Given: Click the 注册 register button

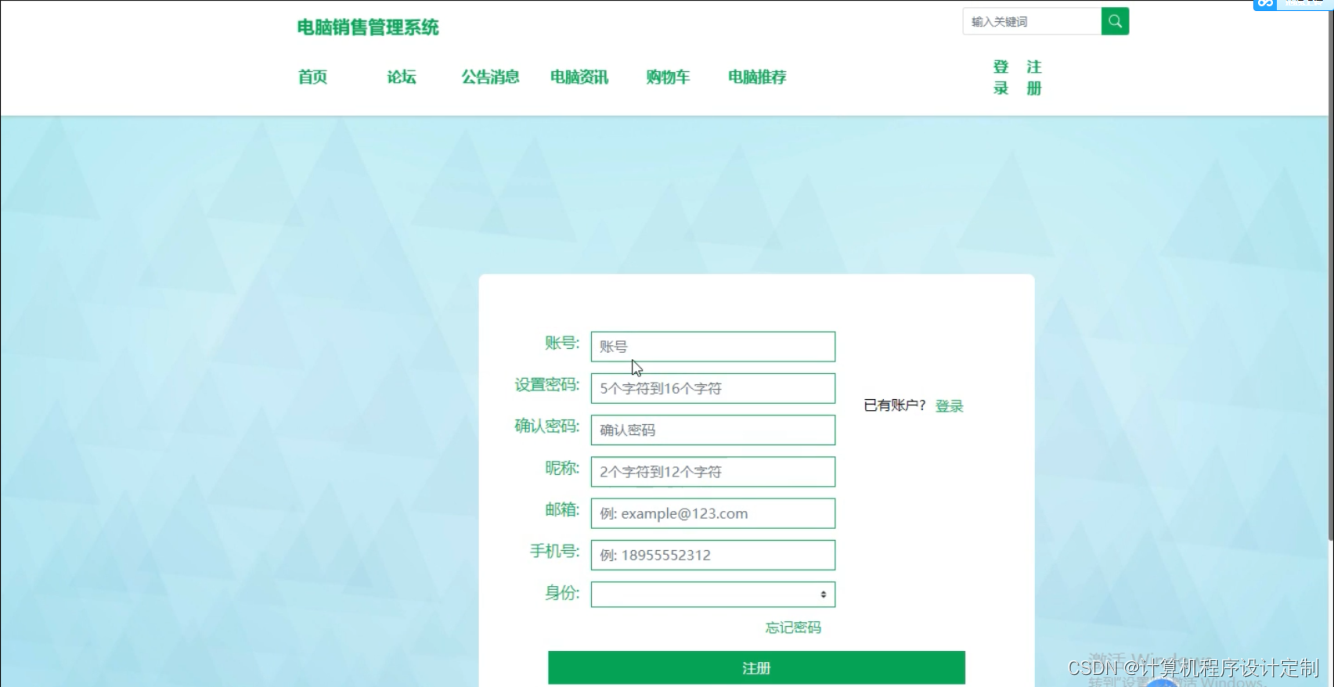Looking at the screenshot, I should (x=756, y=667).
